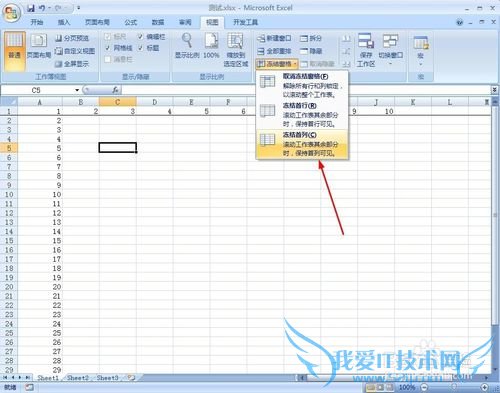Click the Page Layout view icon in status bar
The width and height of the screenshot is (500, 393).
(380, 387)
